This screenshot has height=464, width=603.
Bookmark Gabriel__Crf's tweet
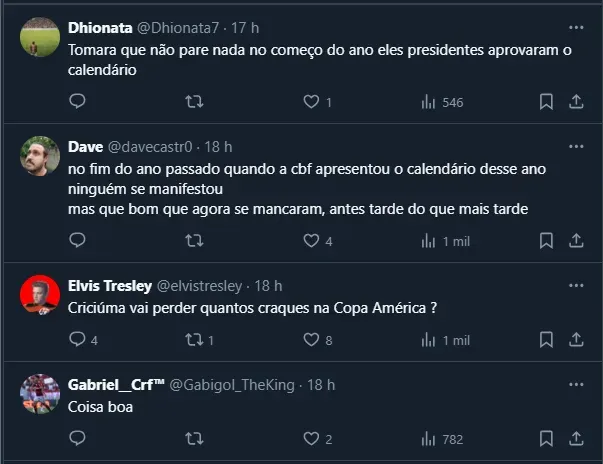[546, 438]
